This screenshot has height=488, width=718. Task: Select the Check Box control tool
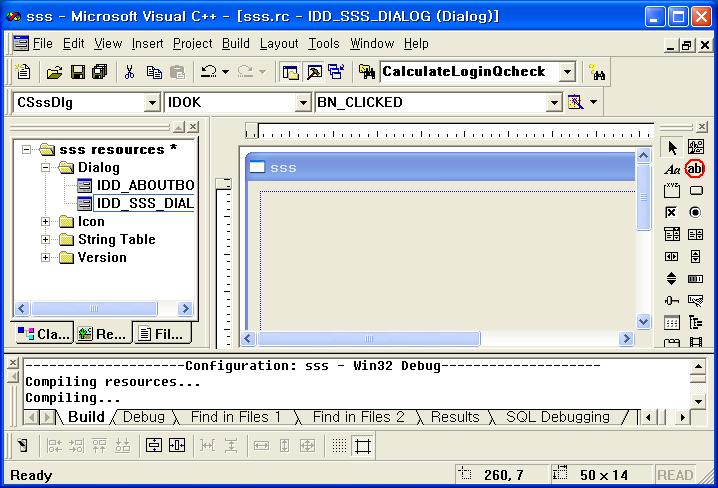672,212
